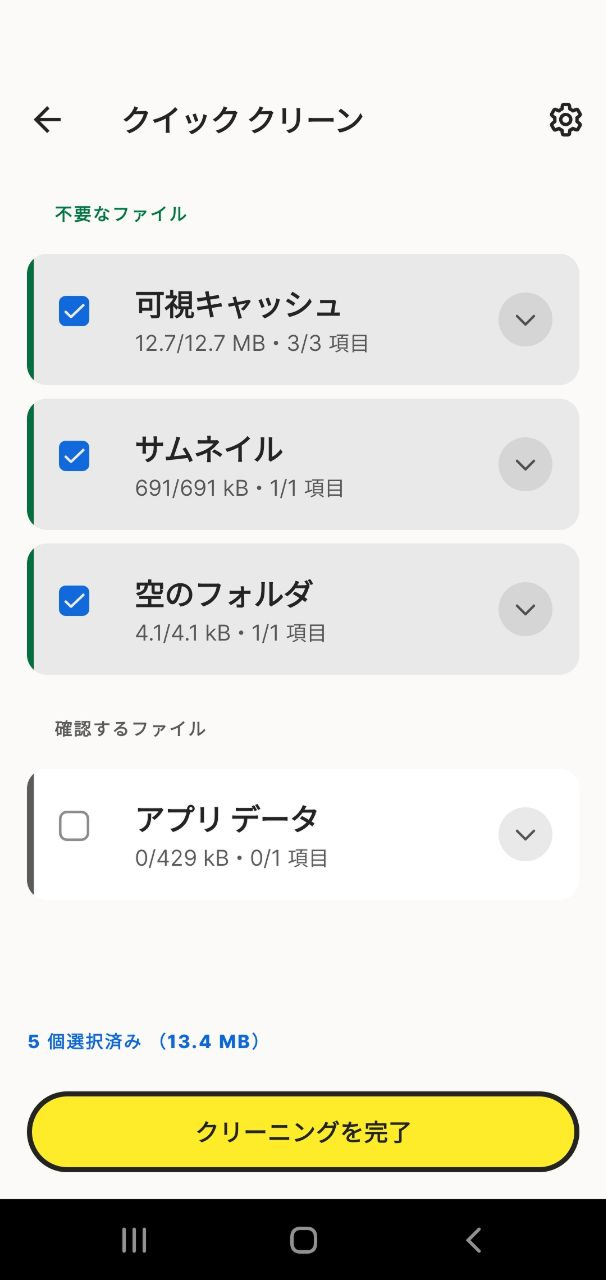Expand the サムネイル item chevron

[525, 464]
